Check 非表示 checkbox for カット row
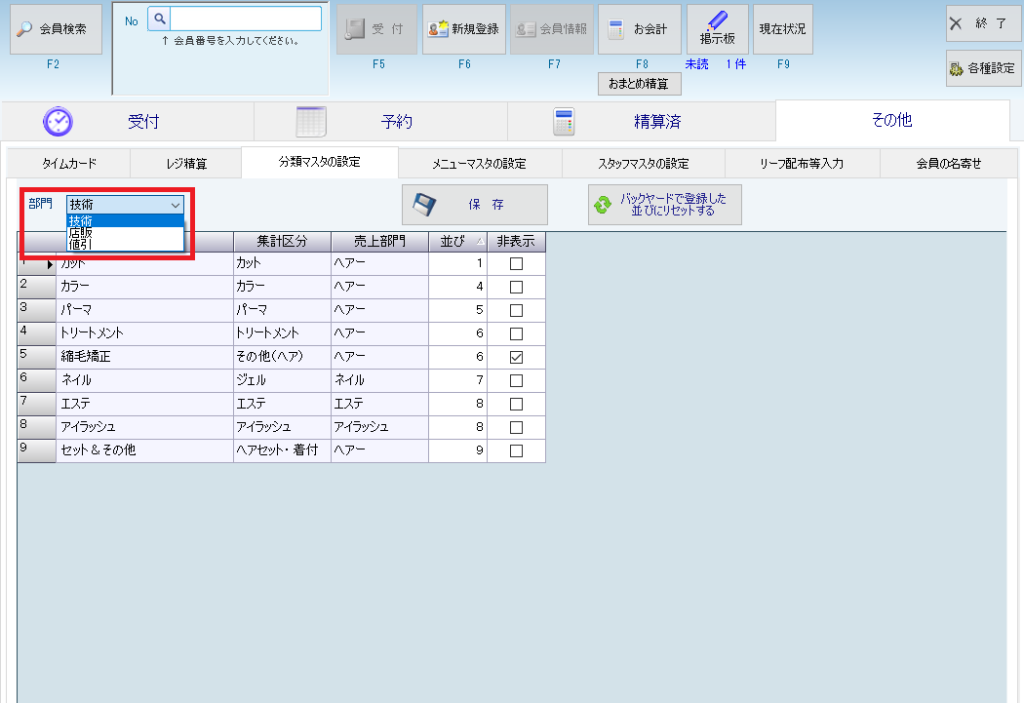1024x703 pixels. click(x=516, y=264)
